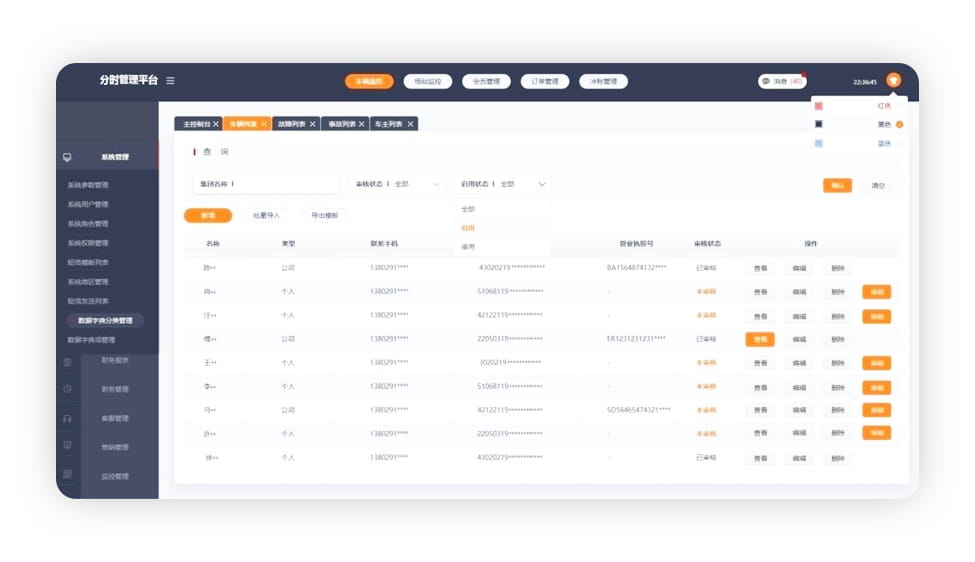
Task: Open 系统用户管理 in the sidebar
Action: coord(88,205)
